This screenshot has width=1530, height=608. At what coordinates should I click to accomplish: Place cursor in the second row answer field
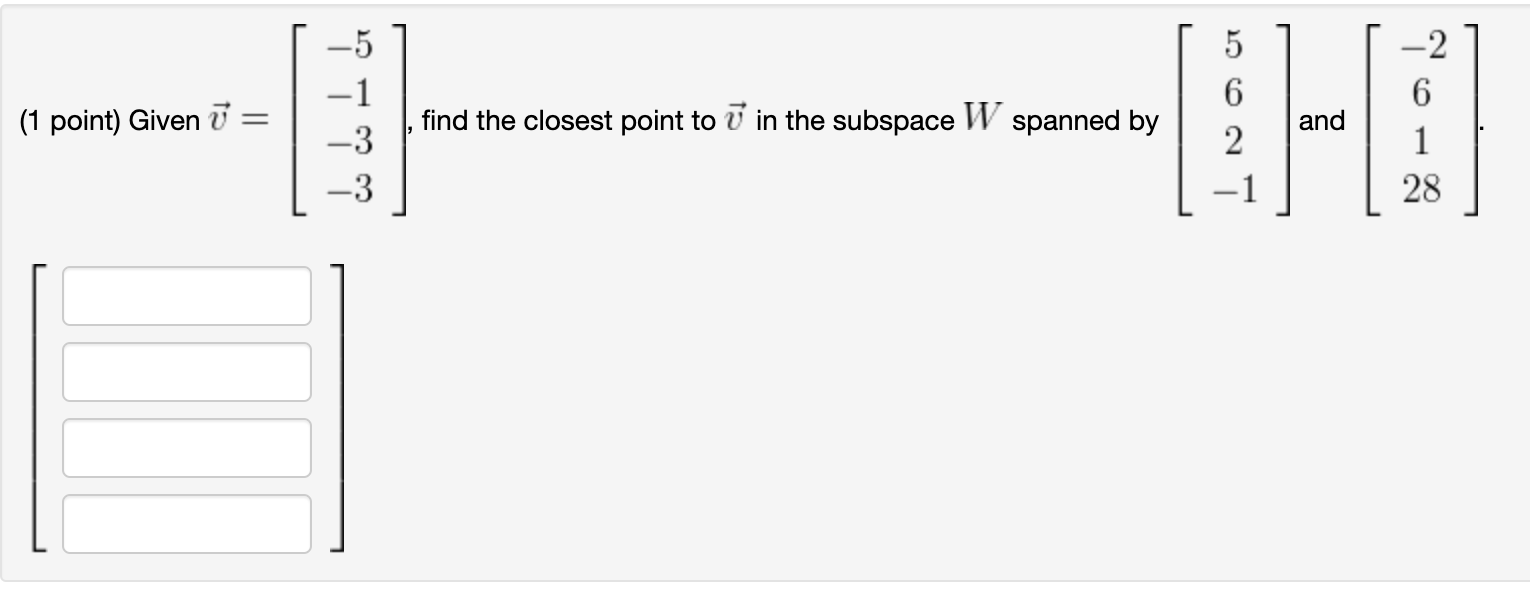click(x=186, y=371)
